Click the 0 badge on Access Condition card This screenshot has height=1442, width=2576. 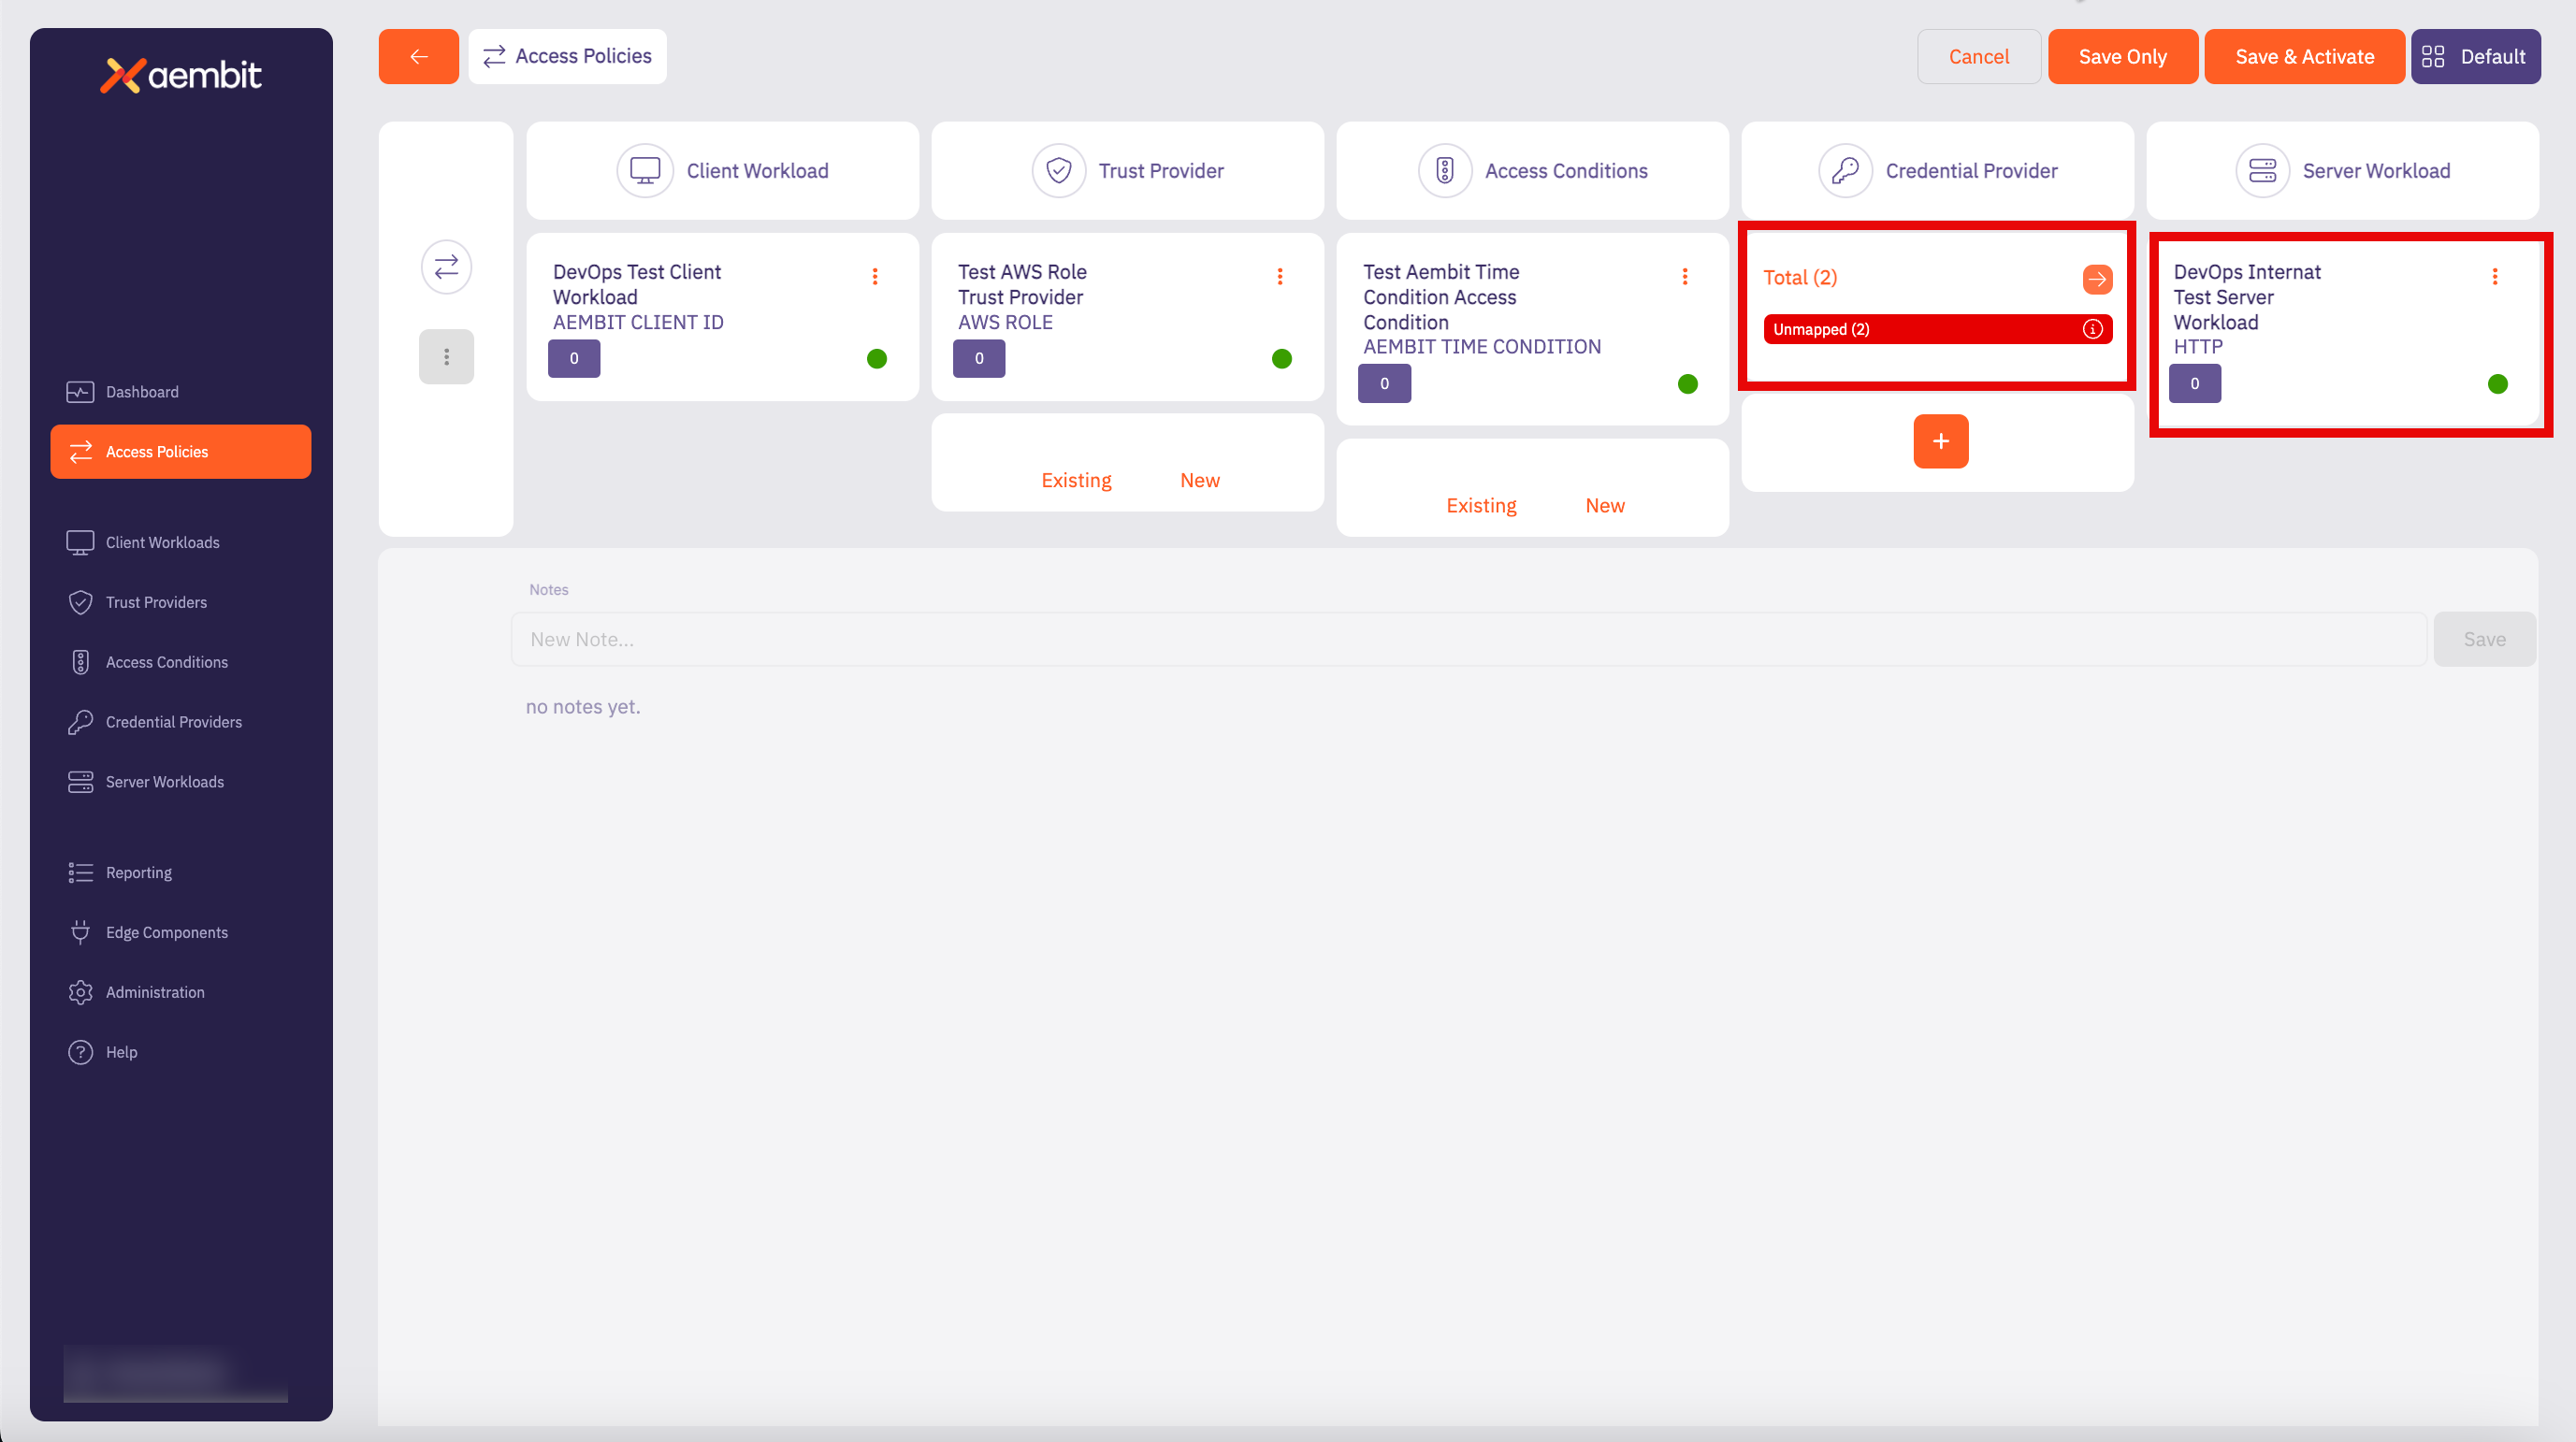1384,383
